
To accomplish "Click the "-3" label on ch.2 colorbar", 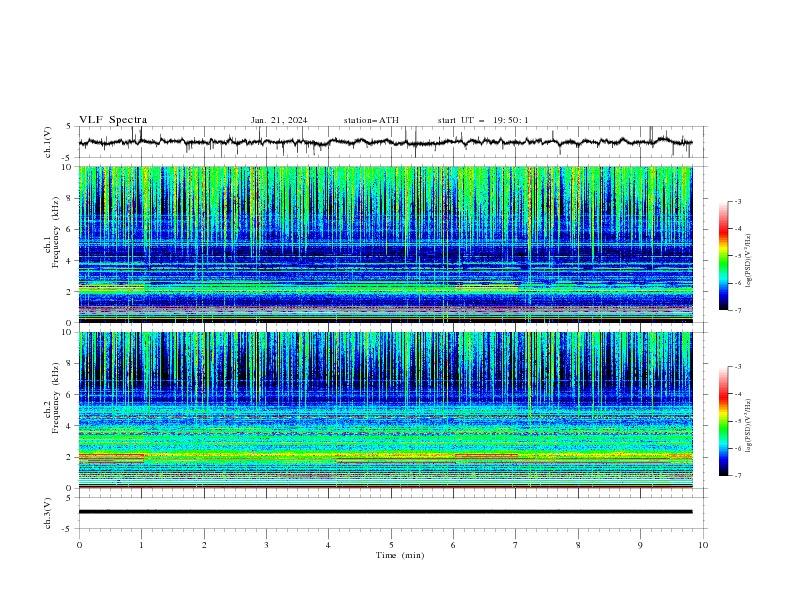I will pyautogui.click(x=738, y=367).
